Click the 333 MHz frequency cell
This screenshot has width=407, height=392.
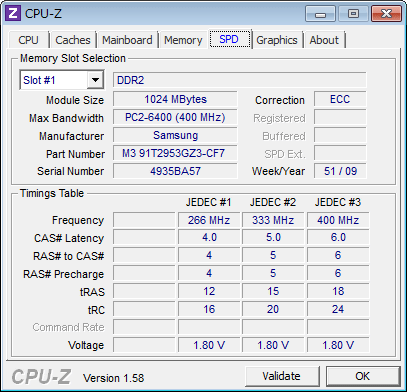point(273,220)
